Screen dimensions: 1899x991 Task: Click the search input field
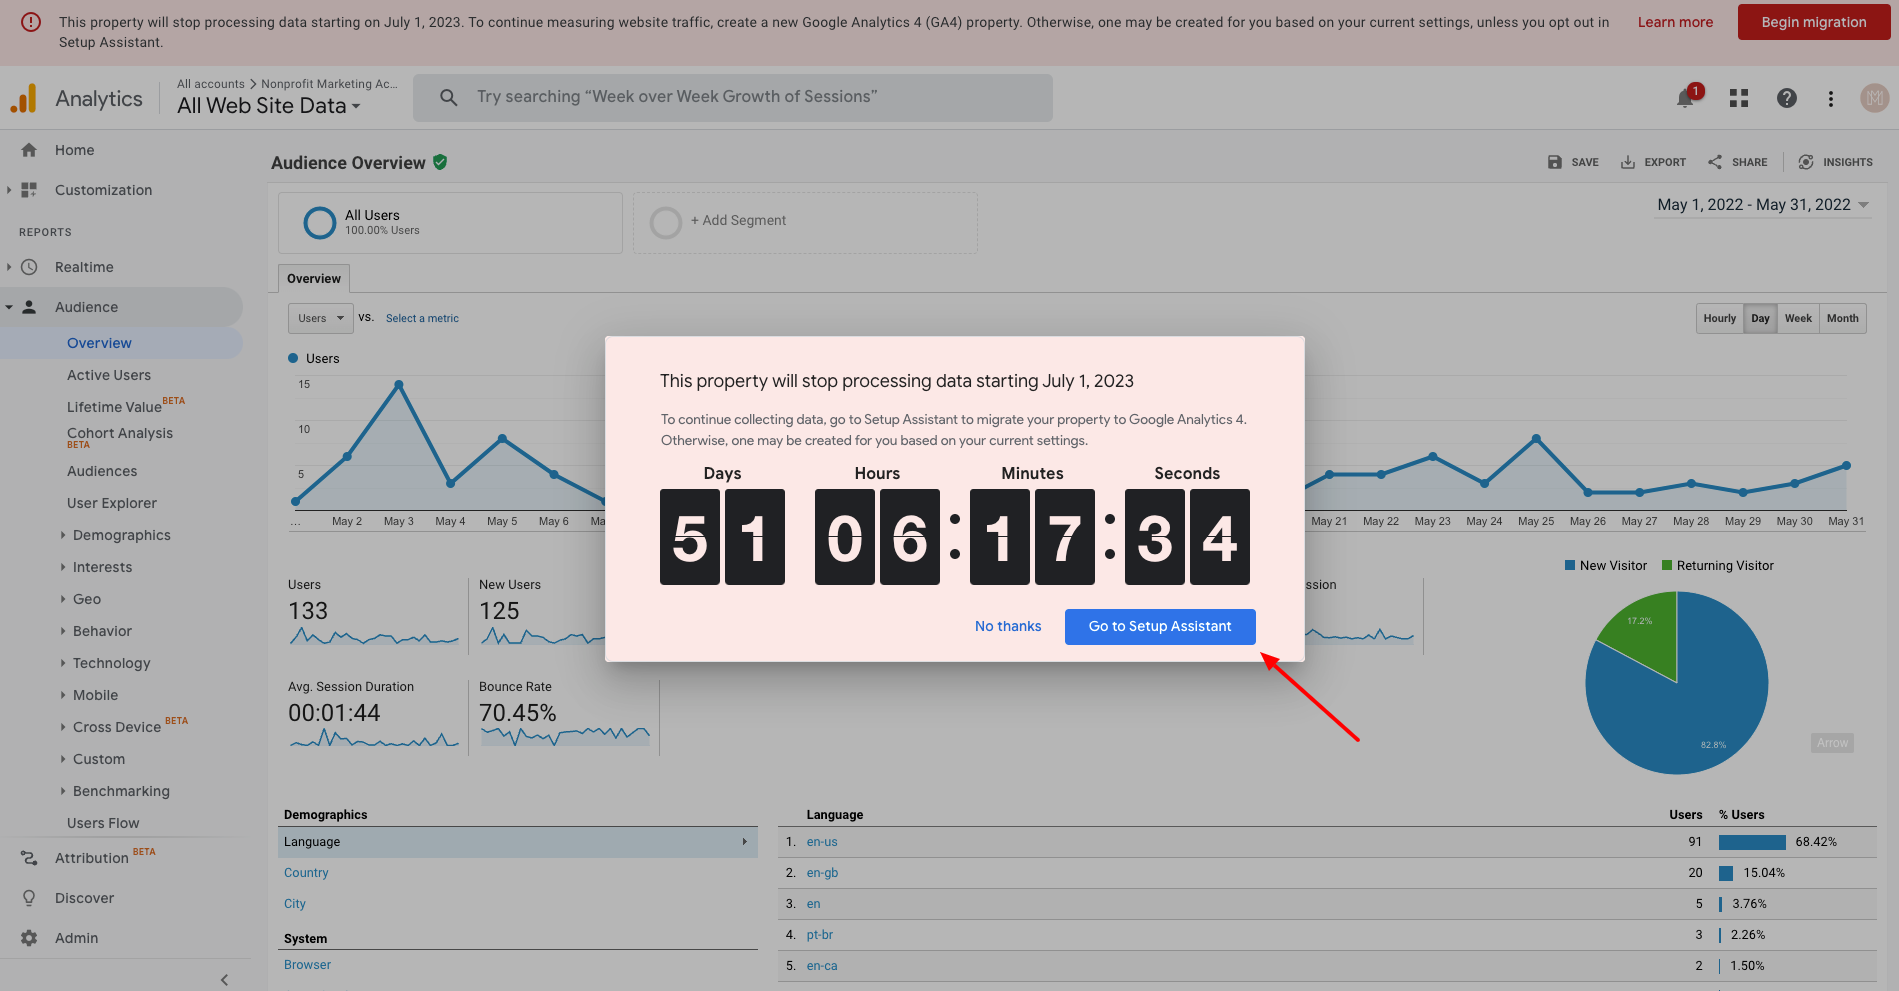tap(733, 97)
